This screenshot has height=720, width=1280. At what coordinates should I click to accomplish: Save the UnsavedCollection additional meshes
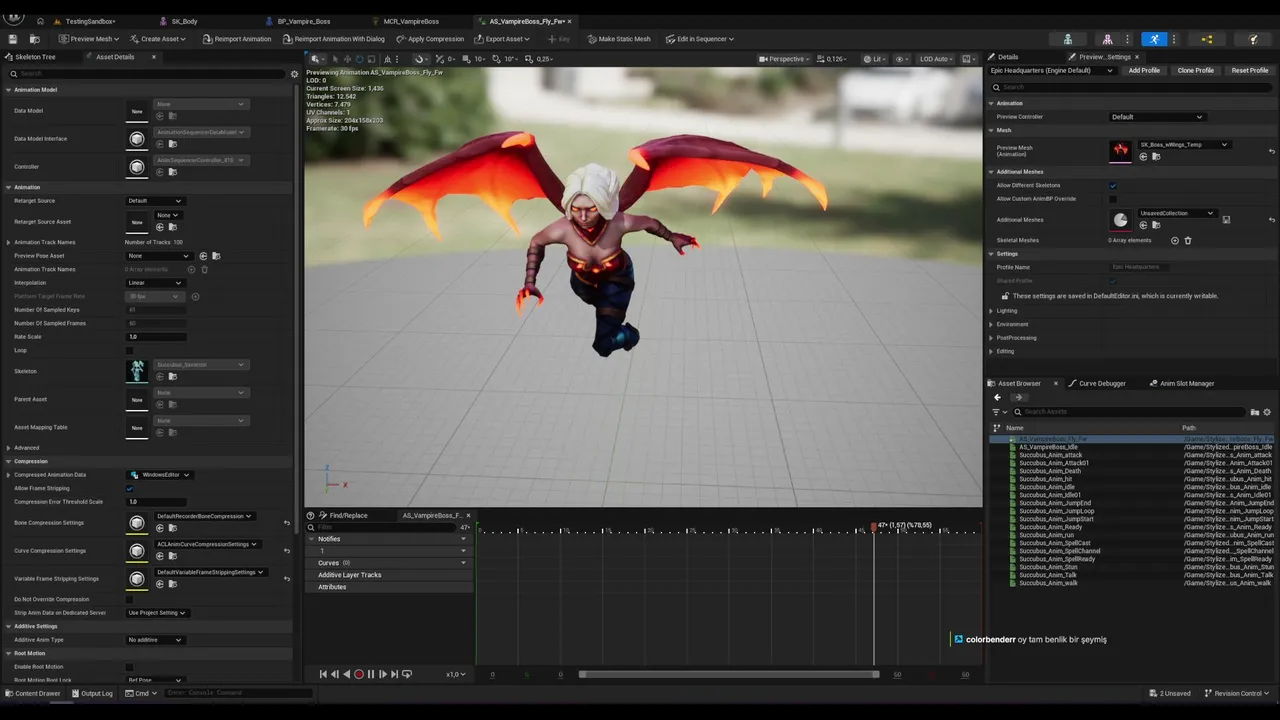click(x=1226, y=220)
